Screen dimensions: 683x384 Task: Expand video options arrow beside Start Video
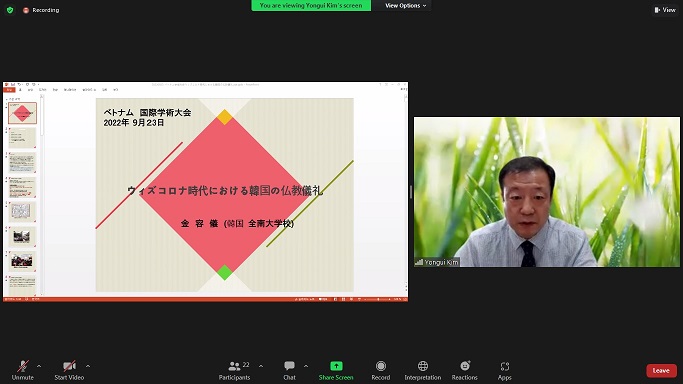pos(88,366)
